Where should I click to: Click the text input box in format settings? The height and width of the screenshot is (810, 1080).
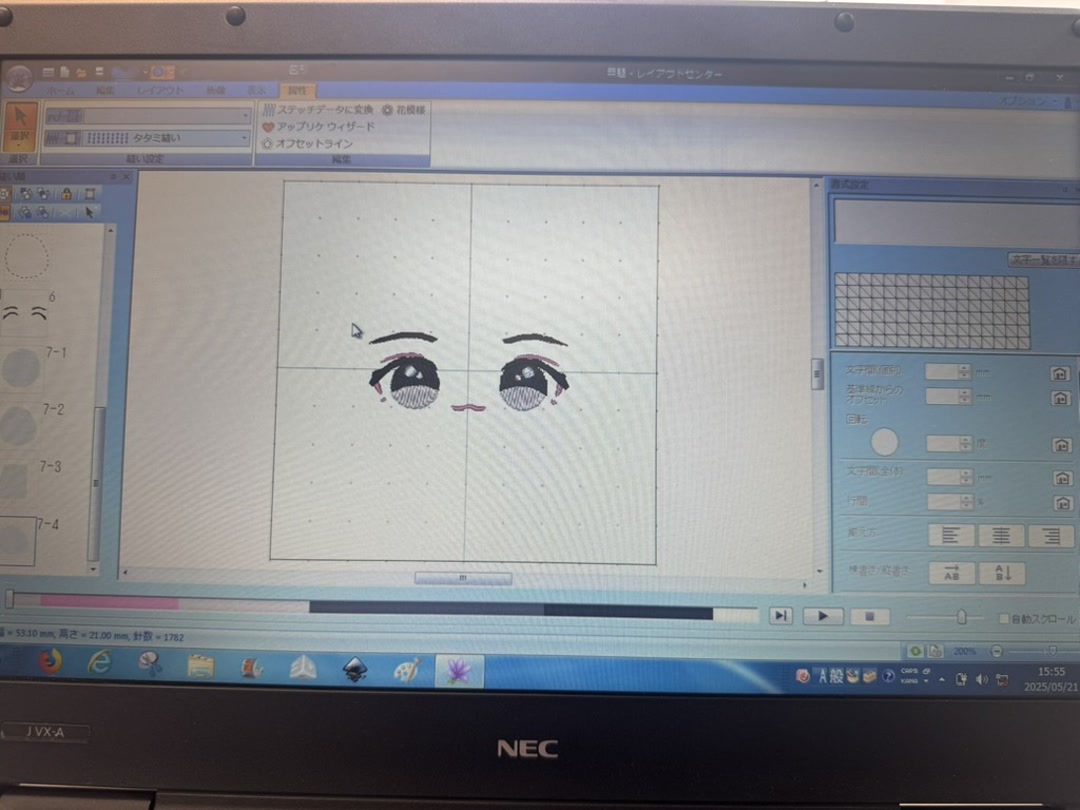(x=956, y=222)
